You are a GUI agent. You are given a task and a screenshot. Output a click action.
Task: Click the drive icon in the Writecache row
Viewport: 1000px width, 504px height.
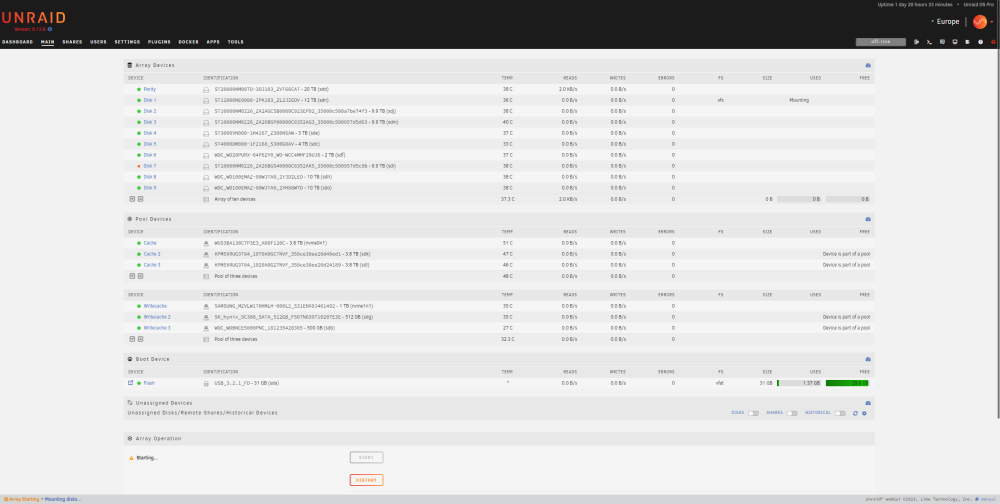pos(206,306)
